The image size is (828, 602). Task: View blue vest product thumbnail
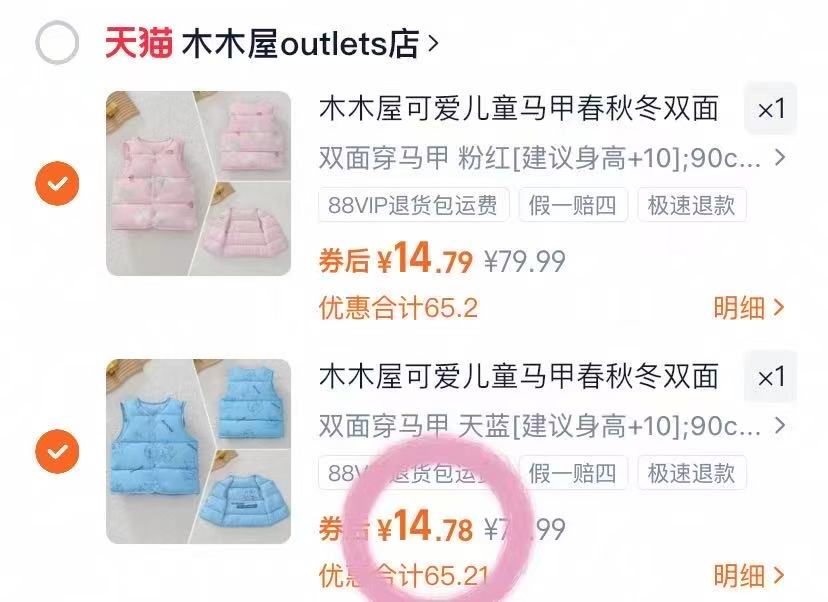199,452
